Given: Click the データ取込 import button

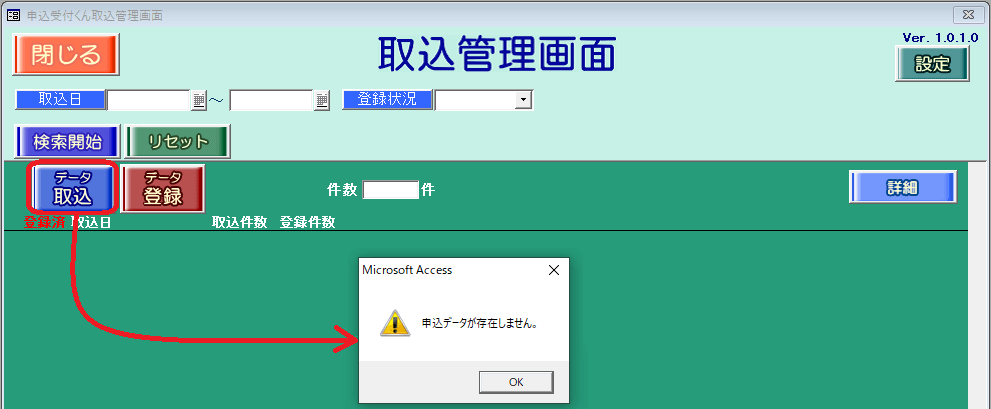Looking at the screenshot, I should click(x=73, y=188).
